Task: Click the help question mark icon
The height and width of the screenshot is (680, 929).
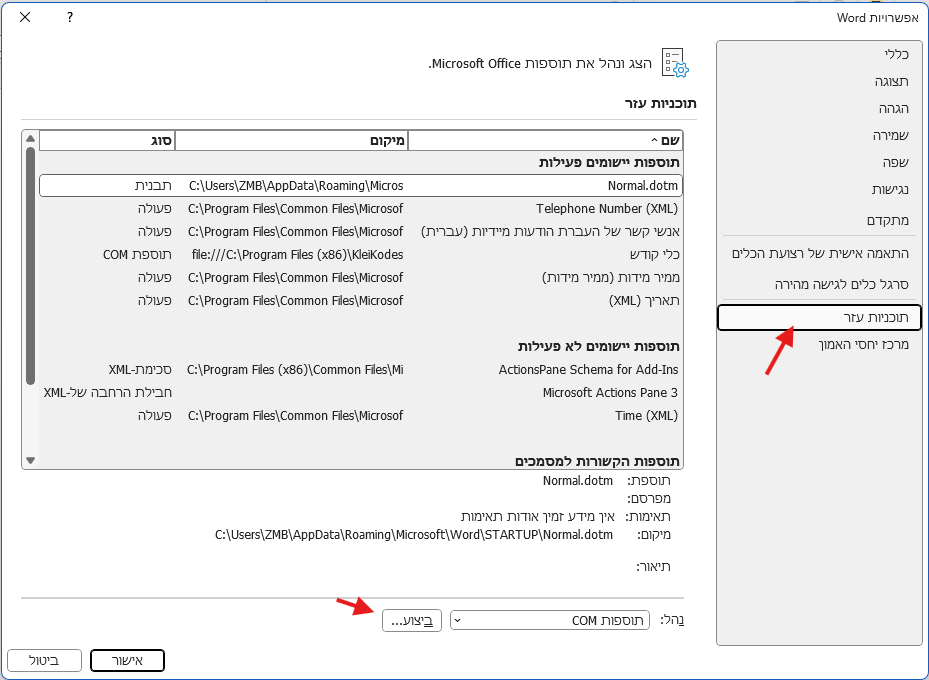Action: click(69, 18)
